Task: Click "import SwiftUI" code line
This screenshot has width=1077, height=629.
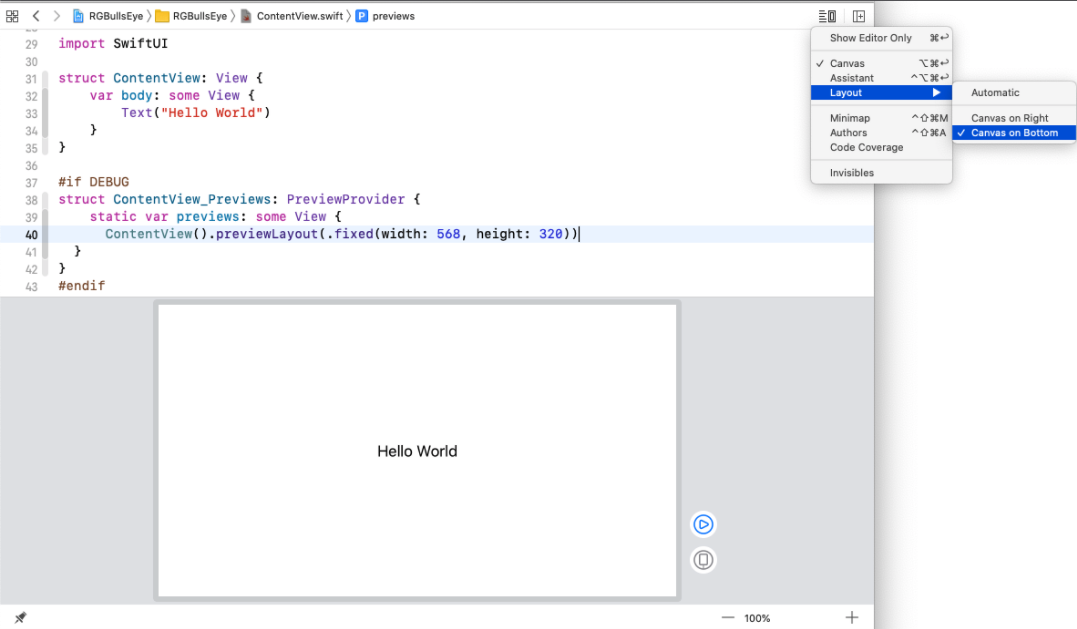Action: pyautogui.click(x=113, y=43)
